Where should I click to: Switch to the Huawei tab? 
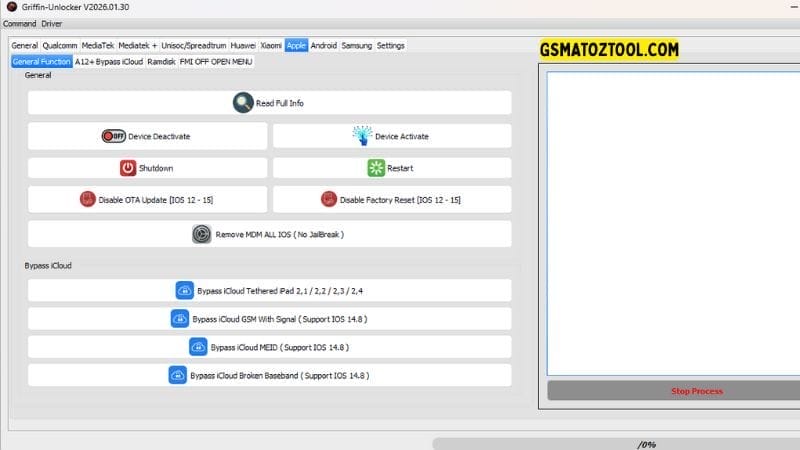pos(243,45)
